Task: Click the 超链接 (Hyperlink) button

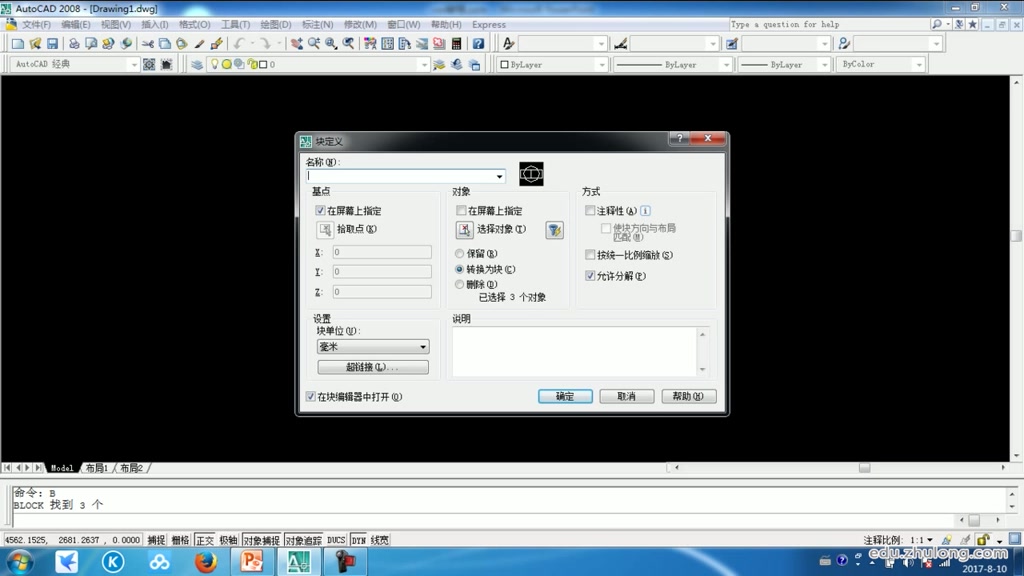Action: 372,366
